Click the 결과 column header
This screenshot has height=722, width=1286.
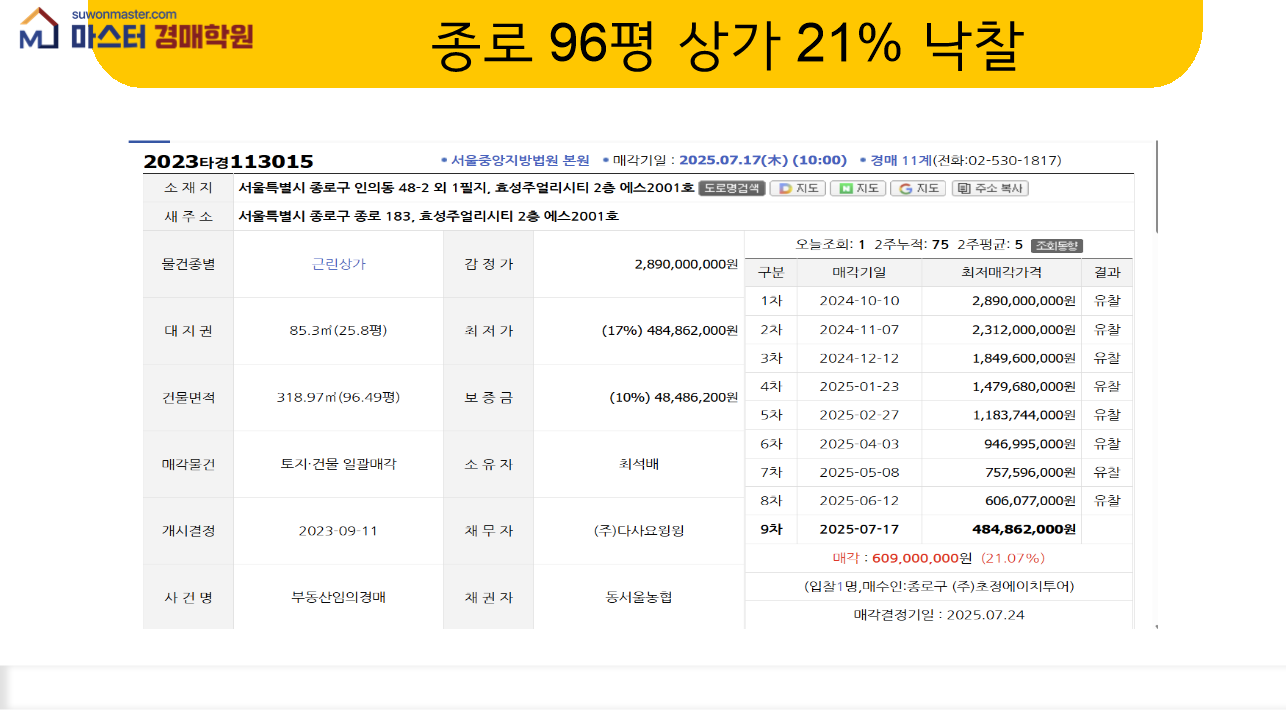pyautogui.click(x=1107, y=272)
